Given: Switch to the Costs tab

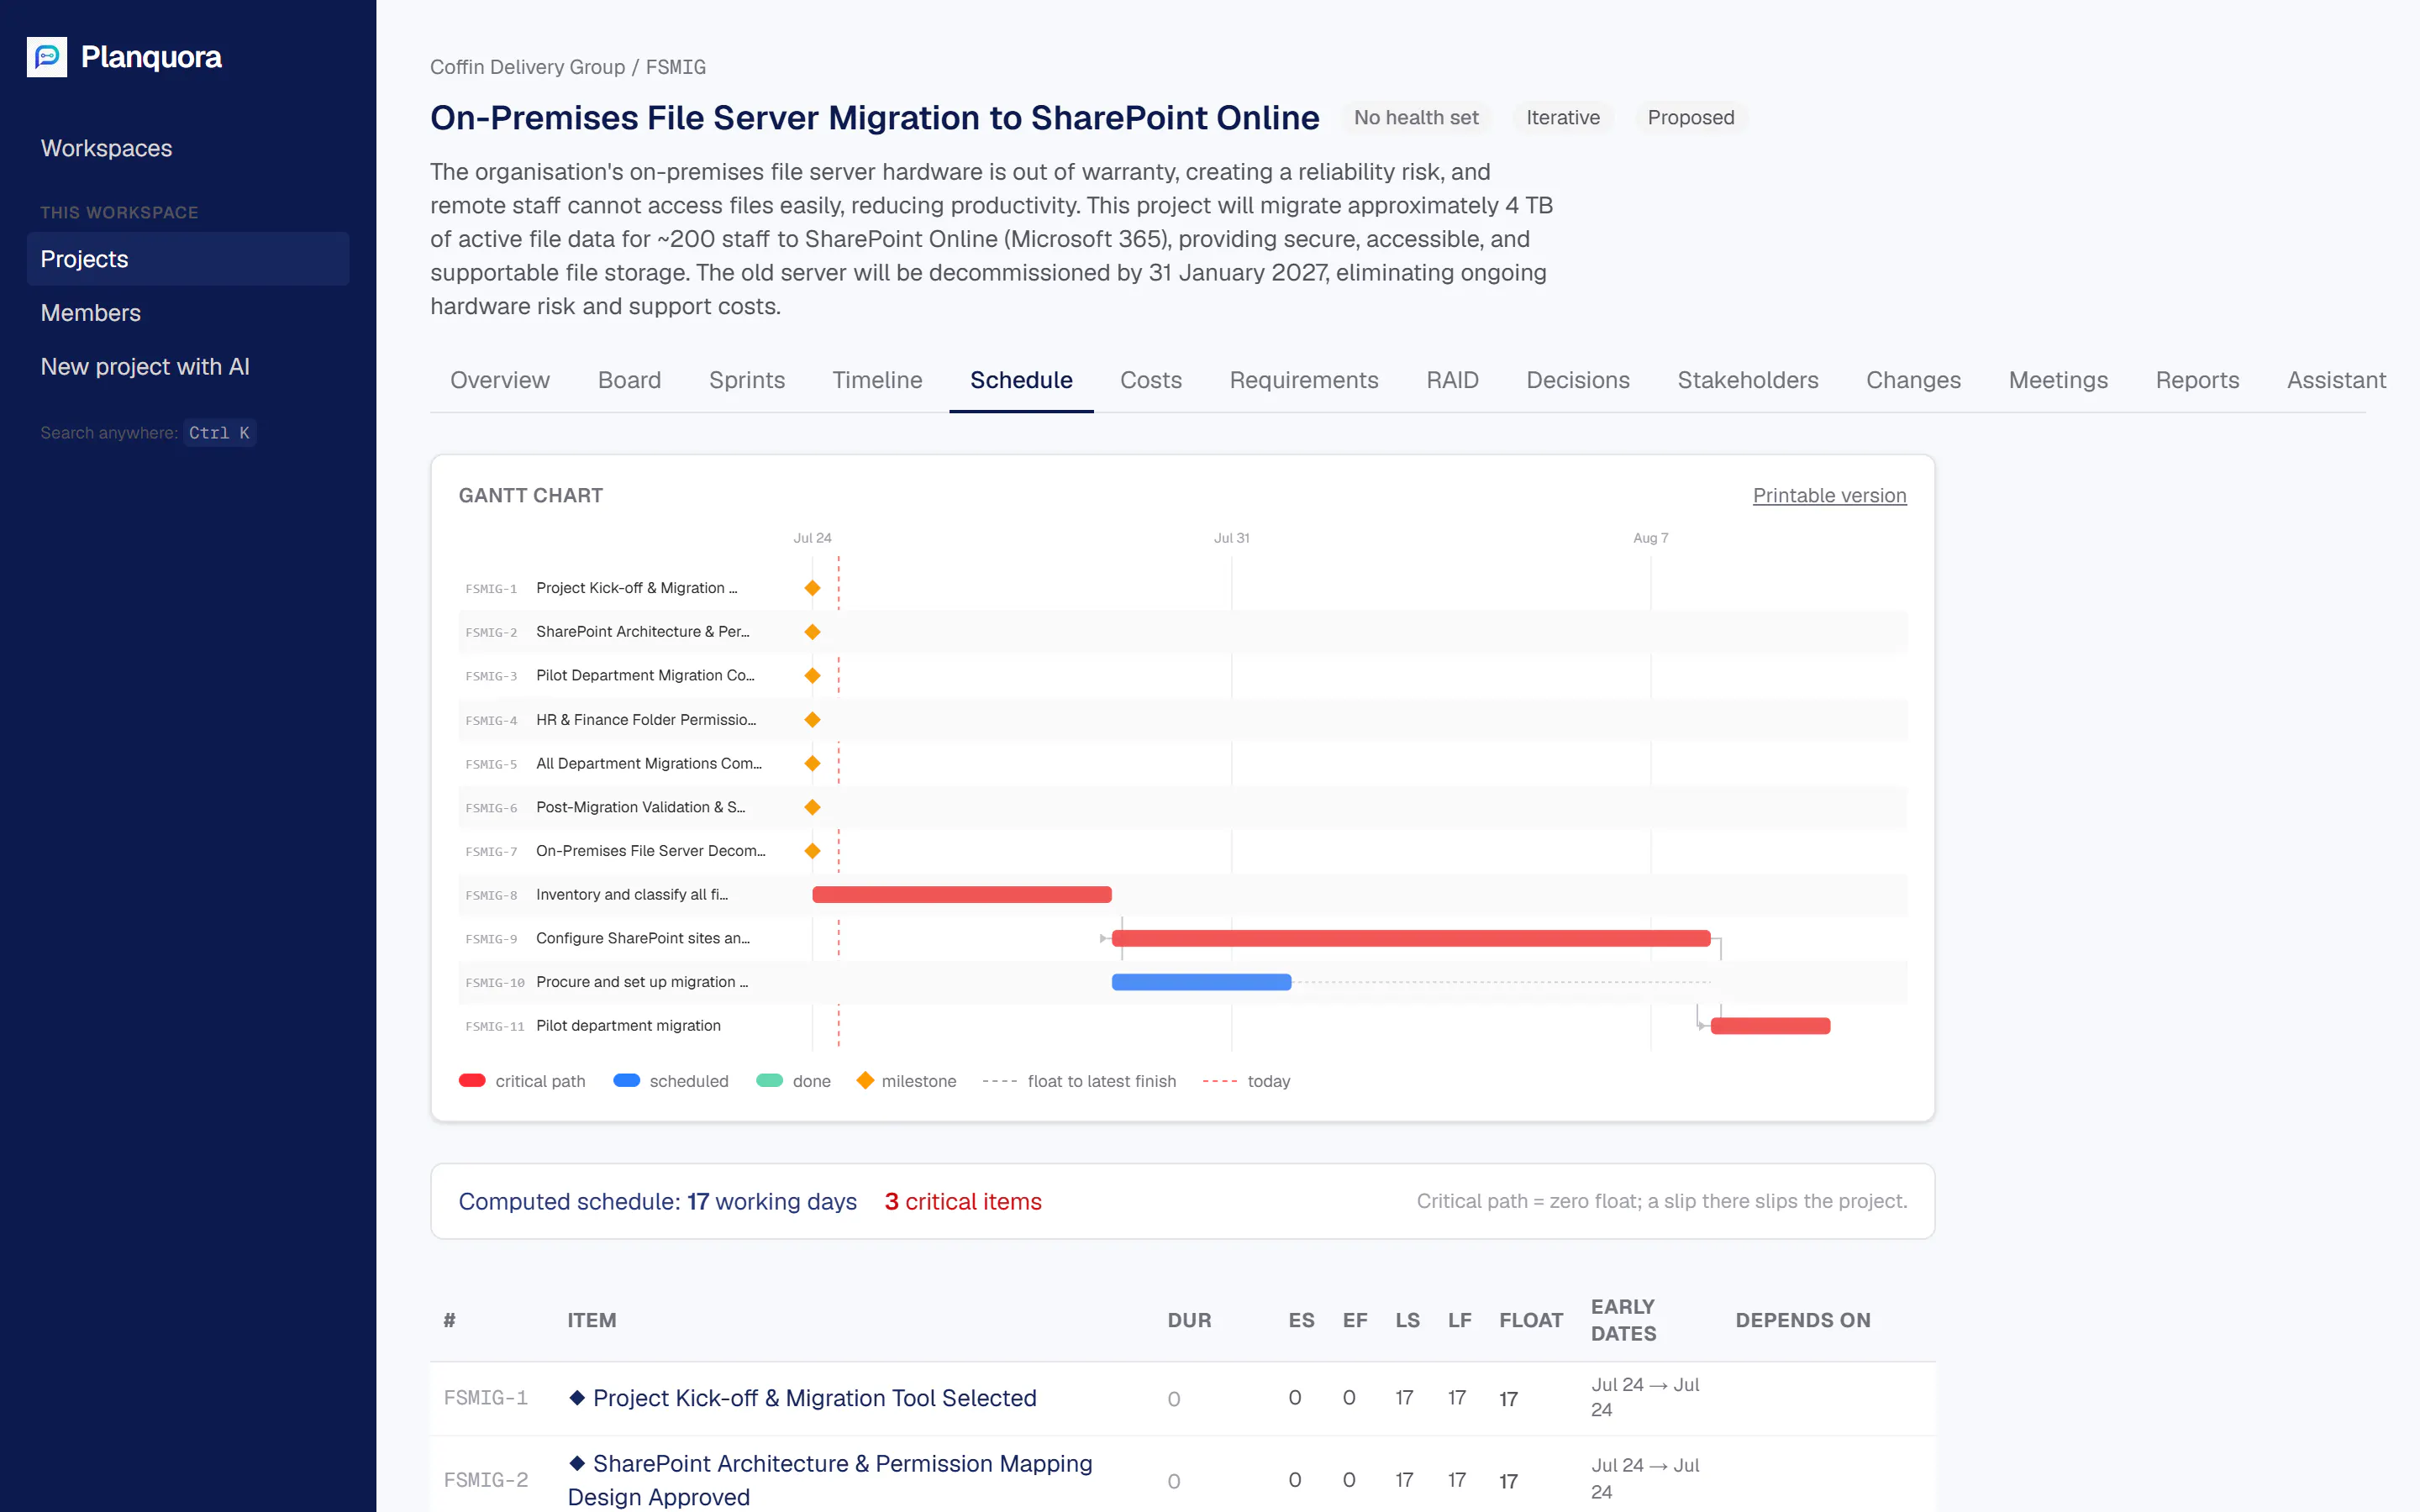Looking at the screenshot, I should coord(1150,380).
